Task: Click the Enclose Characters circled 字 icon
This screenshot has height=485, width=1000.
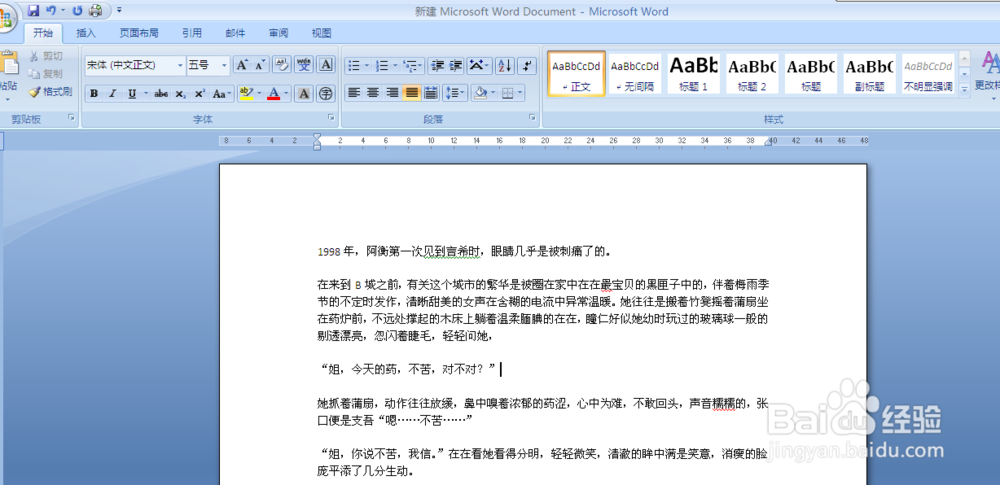Action: pos(326,94)
